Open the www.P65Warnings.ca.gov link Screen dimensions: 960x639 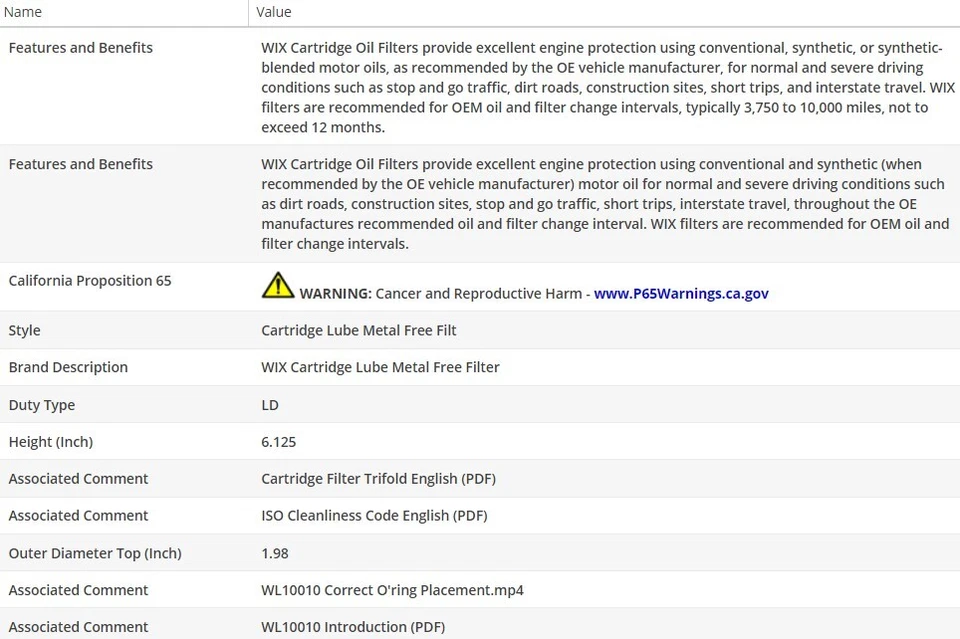pos(681,294)
